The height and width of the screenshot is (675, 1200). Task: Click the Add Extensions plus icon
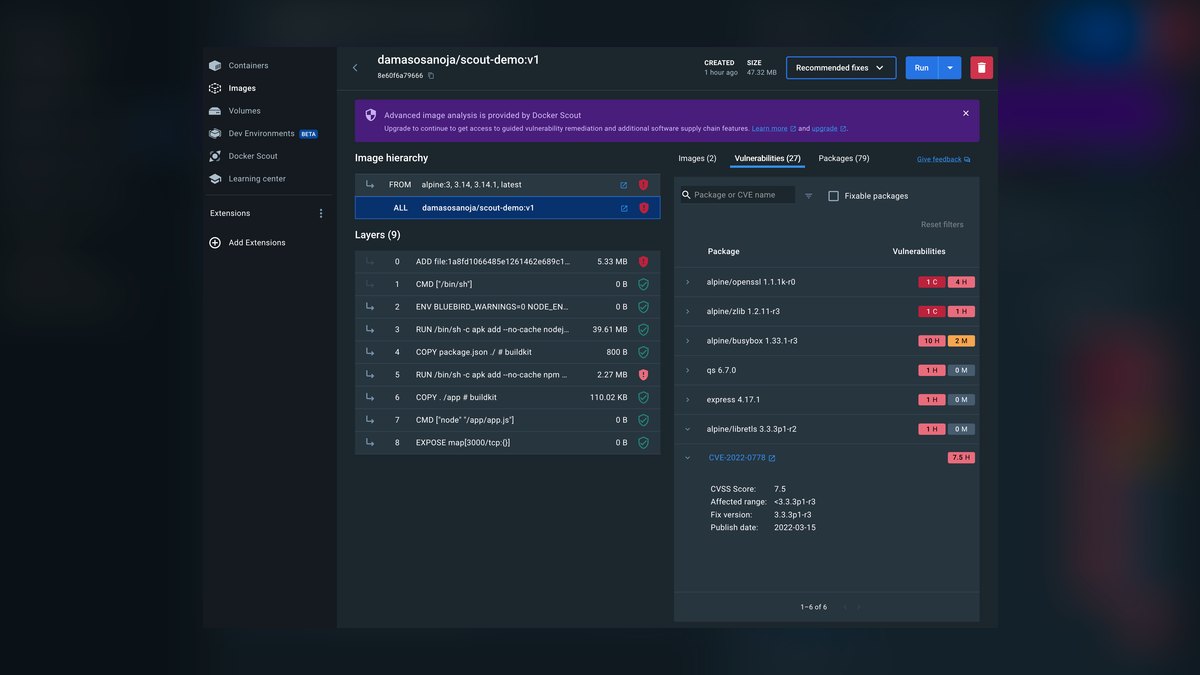[215, 243]
